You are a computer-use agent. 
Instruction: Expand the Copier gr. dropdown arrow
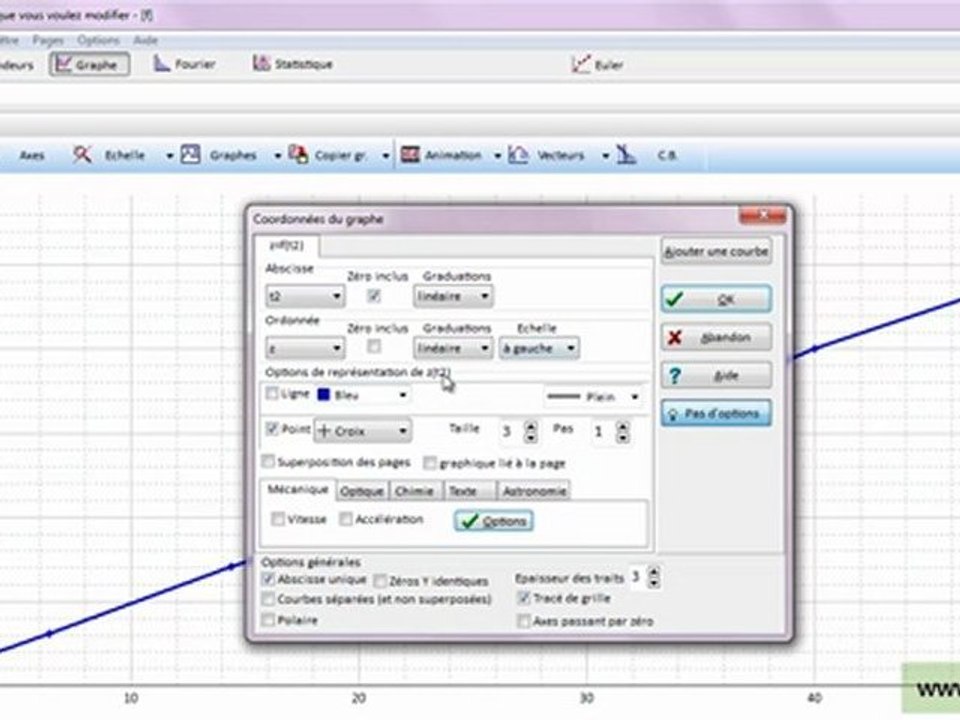point(386,156)
